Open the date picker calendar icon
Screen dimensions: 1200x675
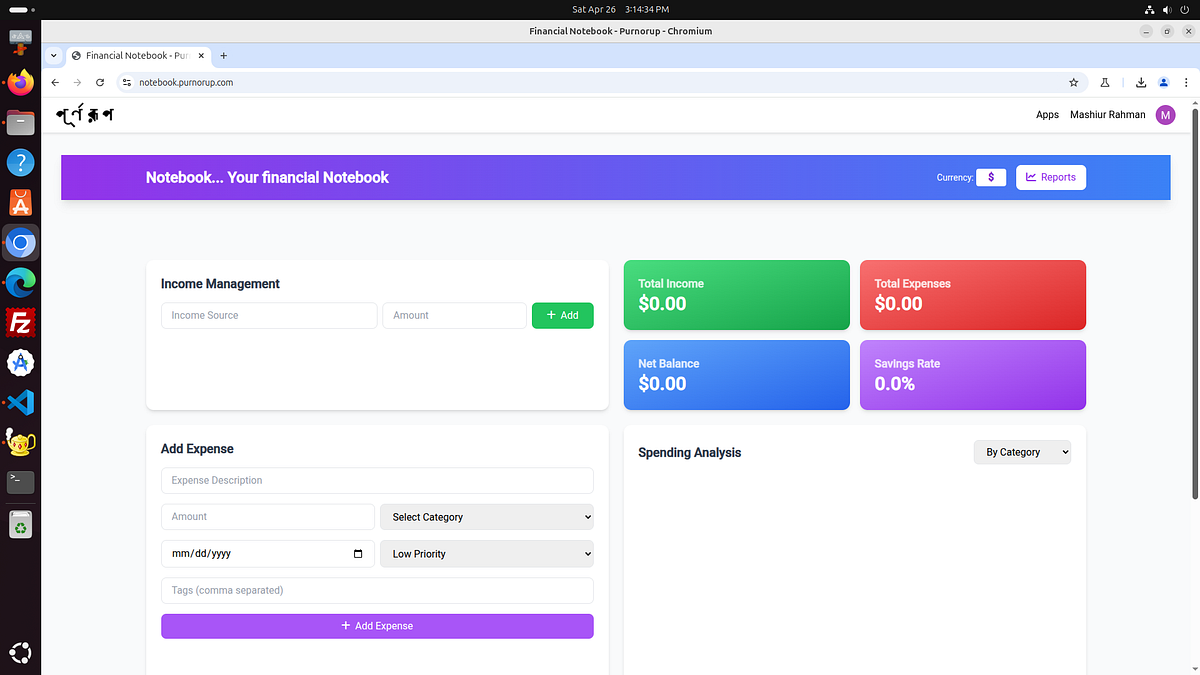[357, 553]
